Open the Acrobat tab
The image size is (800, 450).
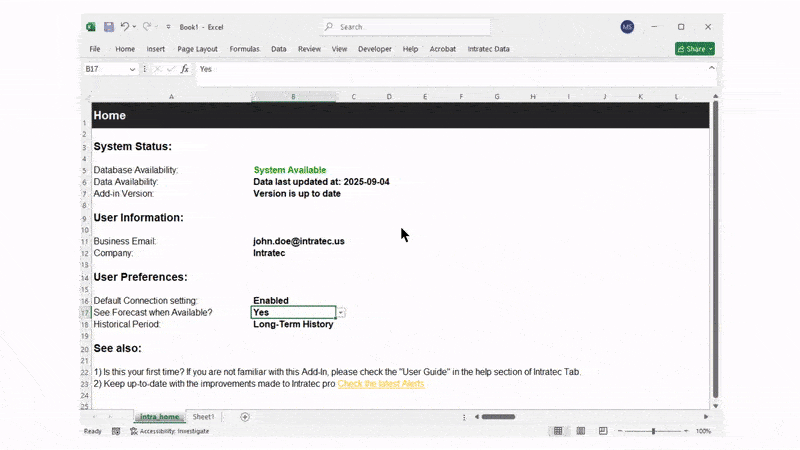coord(443,49)
